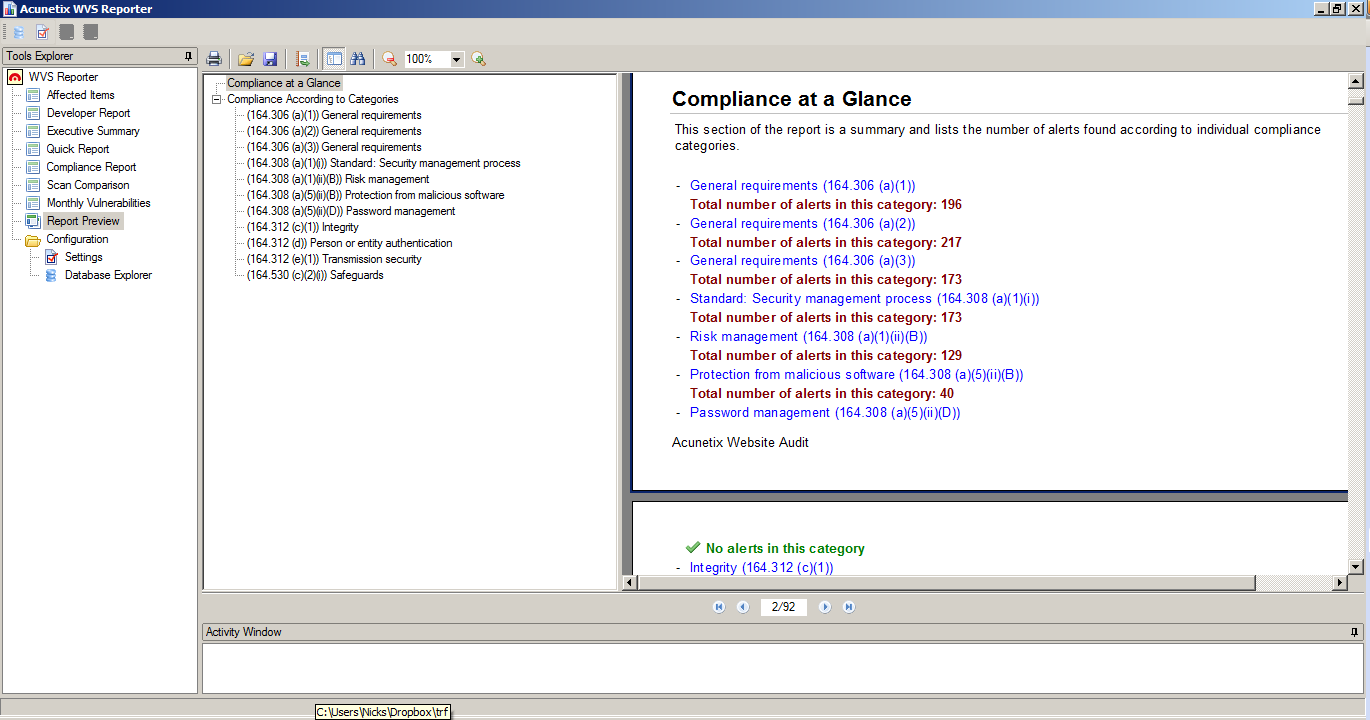1370x720 pixels.
Task: Select Report Preview item
Action: pyautogui.click(x=83, y=221)
